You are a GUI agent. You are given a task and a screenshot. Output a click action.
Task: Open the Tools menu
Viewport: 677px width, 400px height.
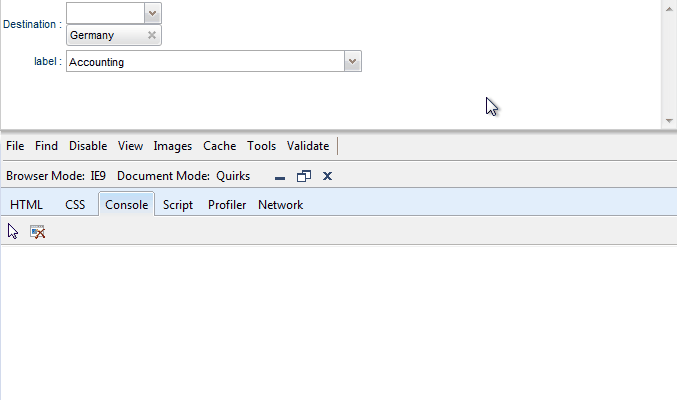tap(262, 146)
